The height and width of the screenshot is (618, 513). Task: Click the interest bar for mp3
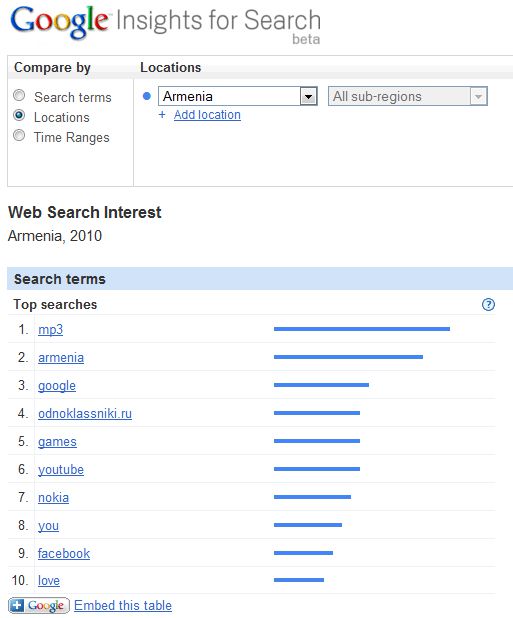(362, 329)
